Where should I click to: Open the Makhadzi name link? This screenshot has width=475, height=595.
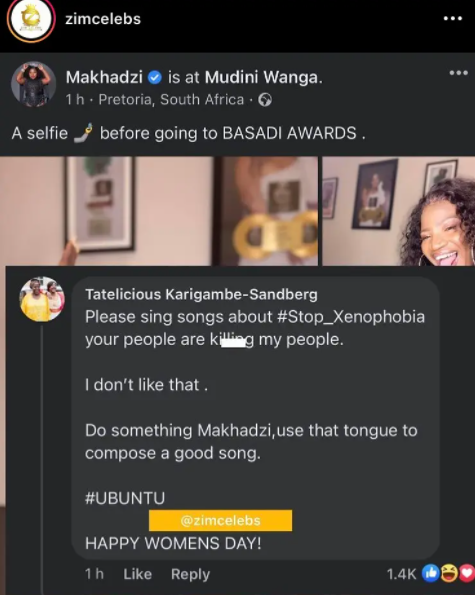(104, 77)
